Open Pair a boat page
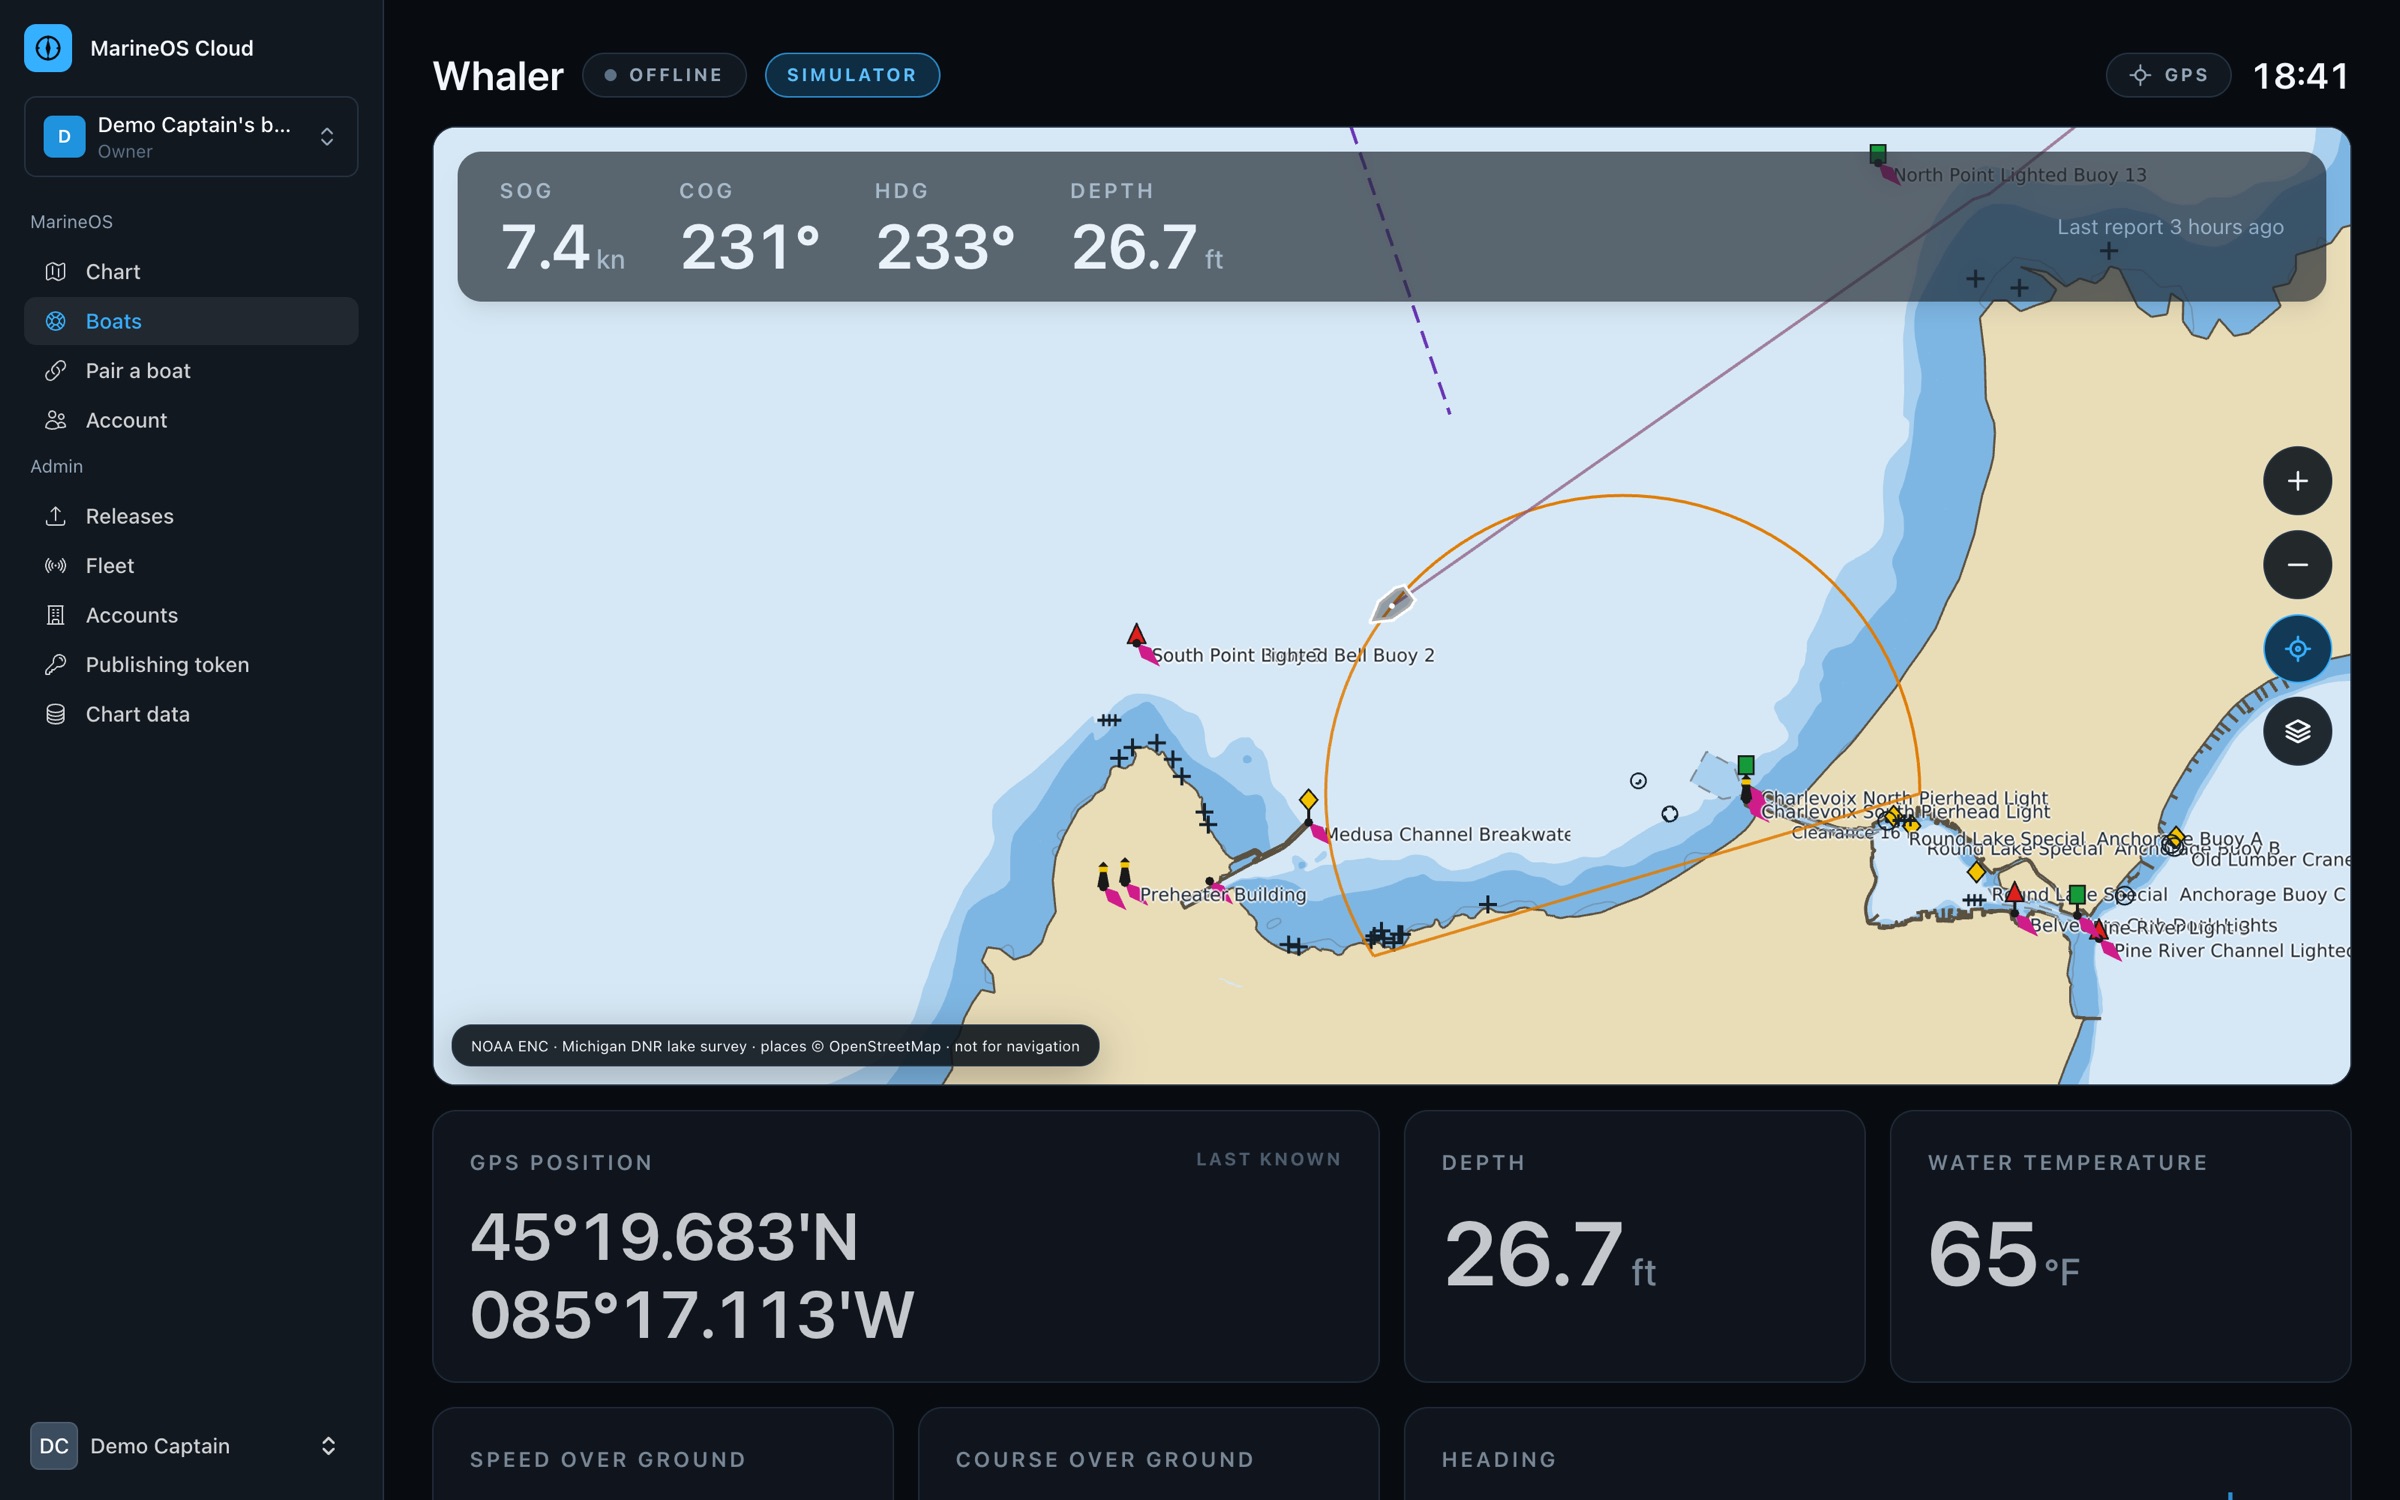2400x1500 pixels. (191, 371)
